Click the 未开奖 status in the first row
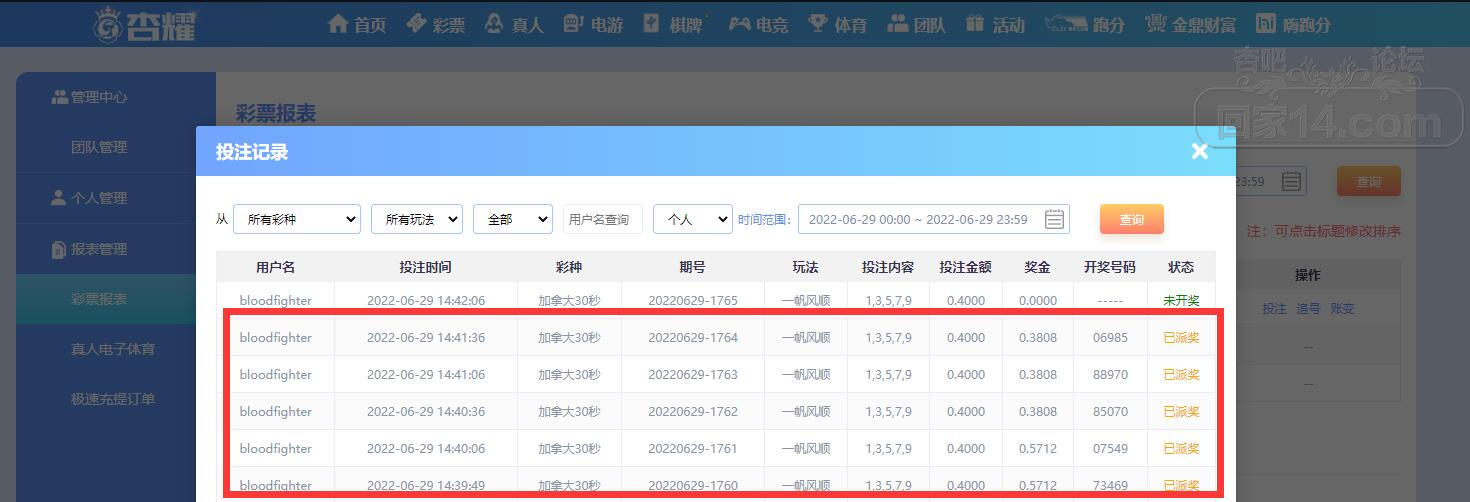 (x=1181, y=300)
